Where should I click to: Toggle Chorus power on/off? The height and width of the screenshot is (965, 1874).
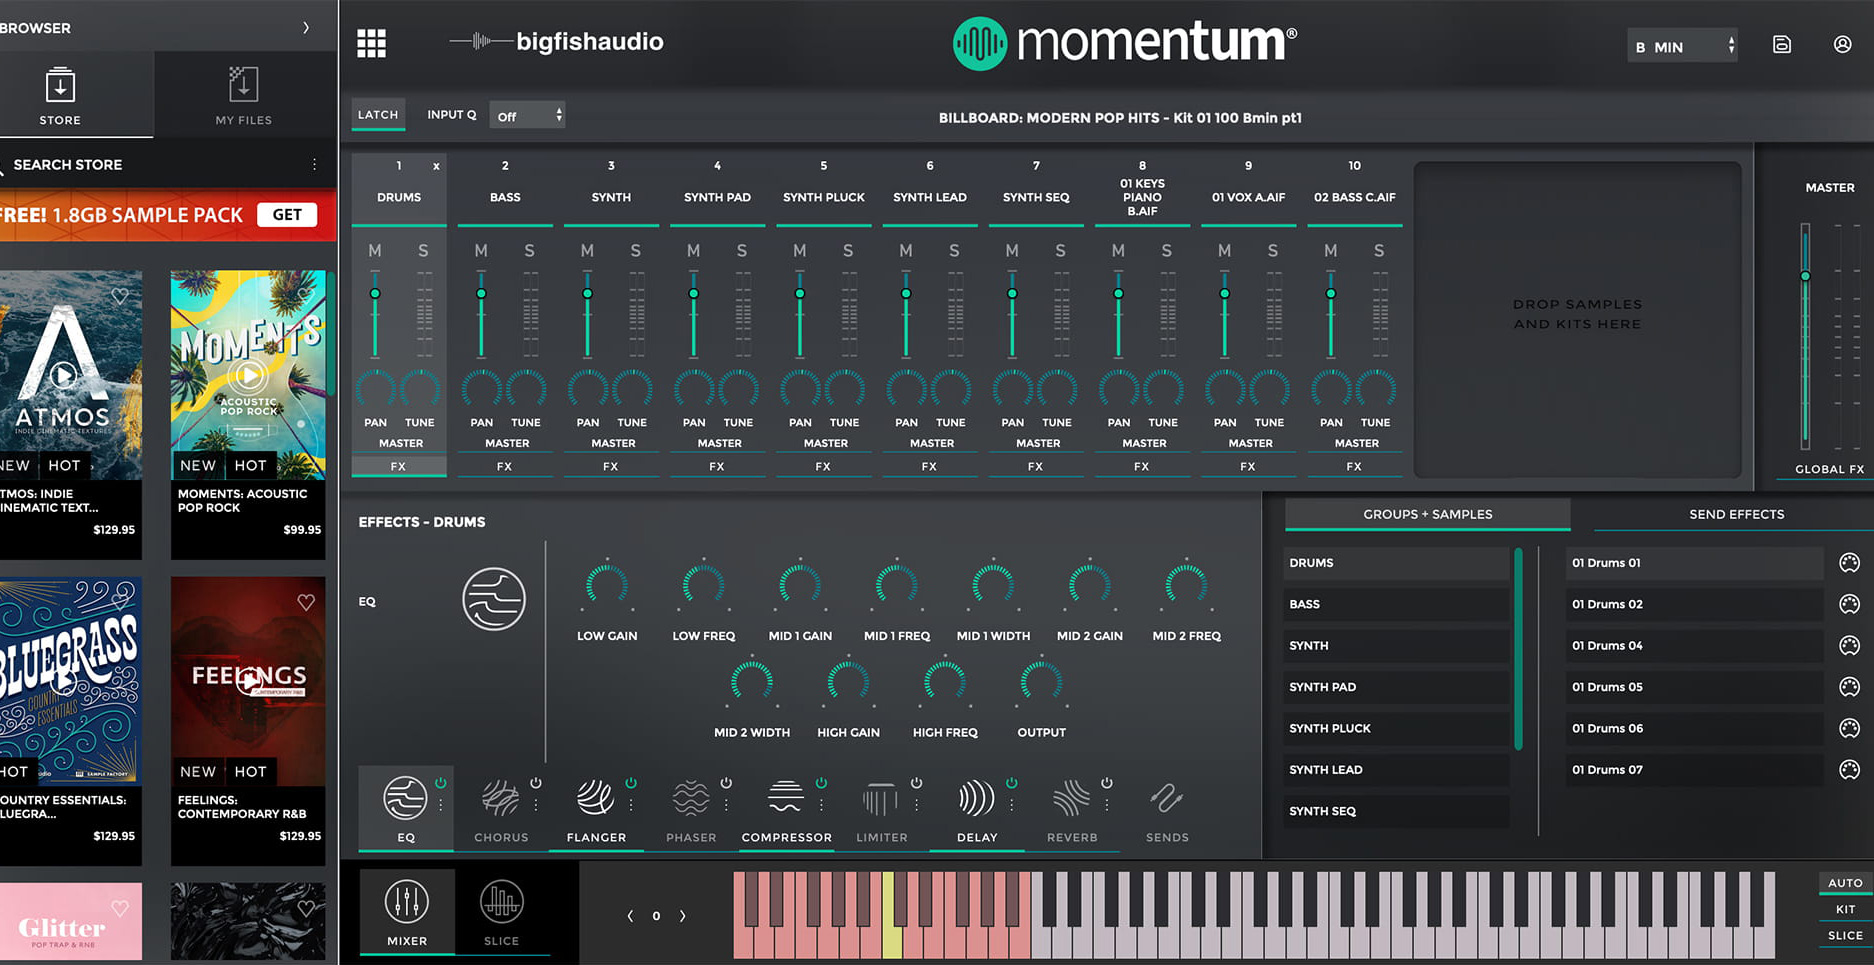coord(536,783)
